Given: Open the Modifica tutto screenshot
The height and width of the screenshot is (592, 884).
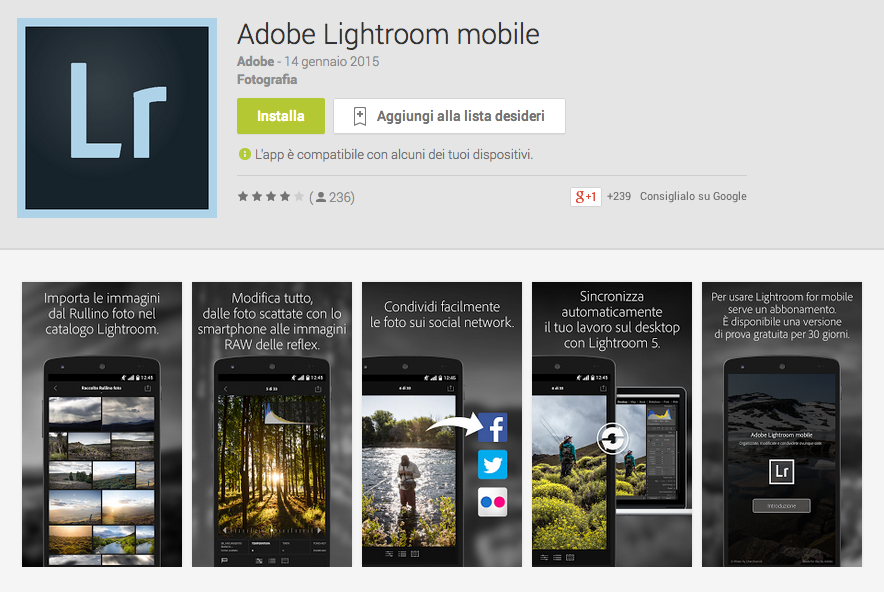Looking at the screenshot, I should click(272, 424).
